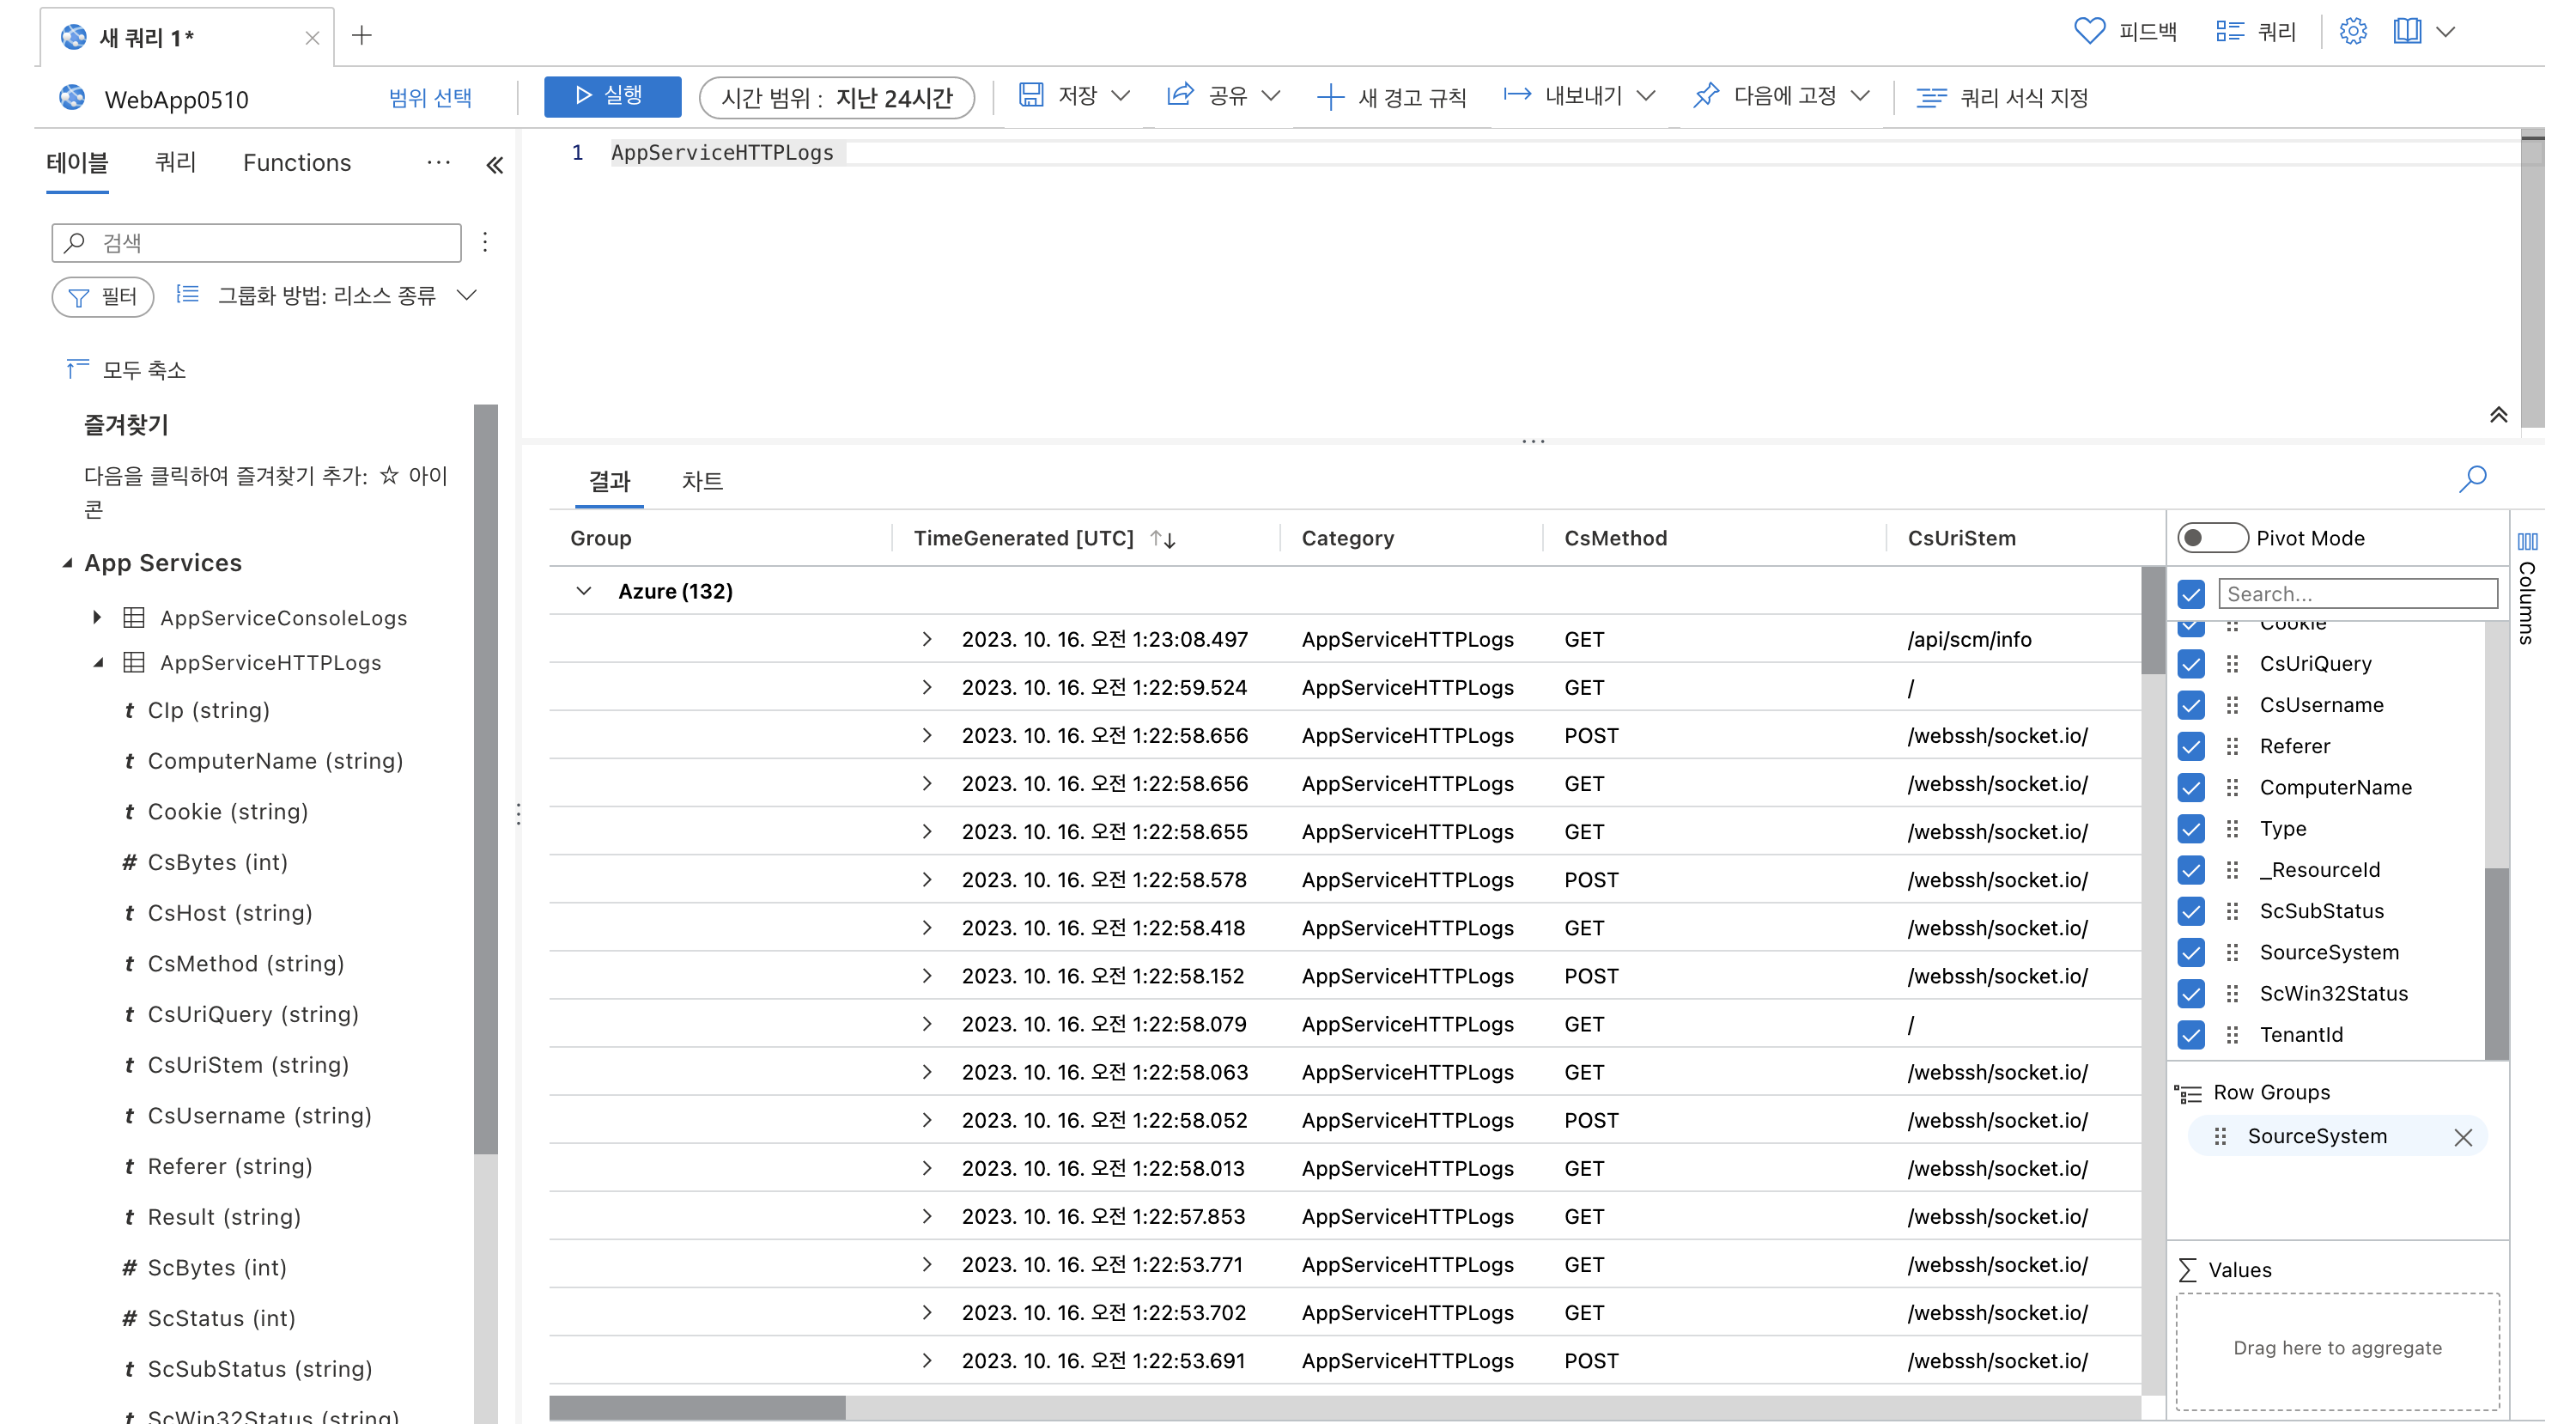2576x1424 pixels.
Task: Click the New alert rule plus icon
Action: tap(1329, 97)
